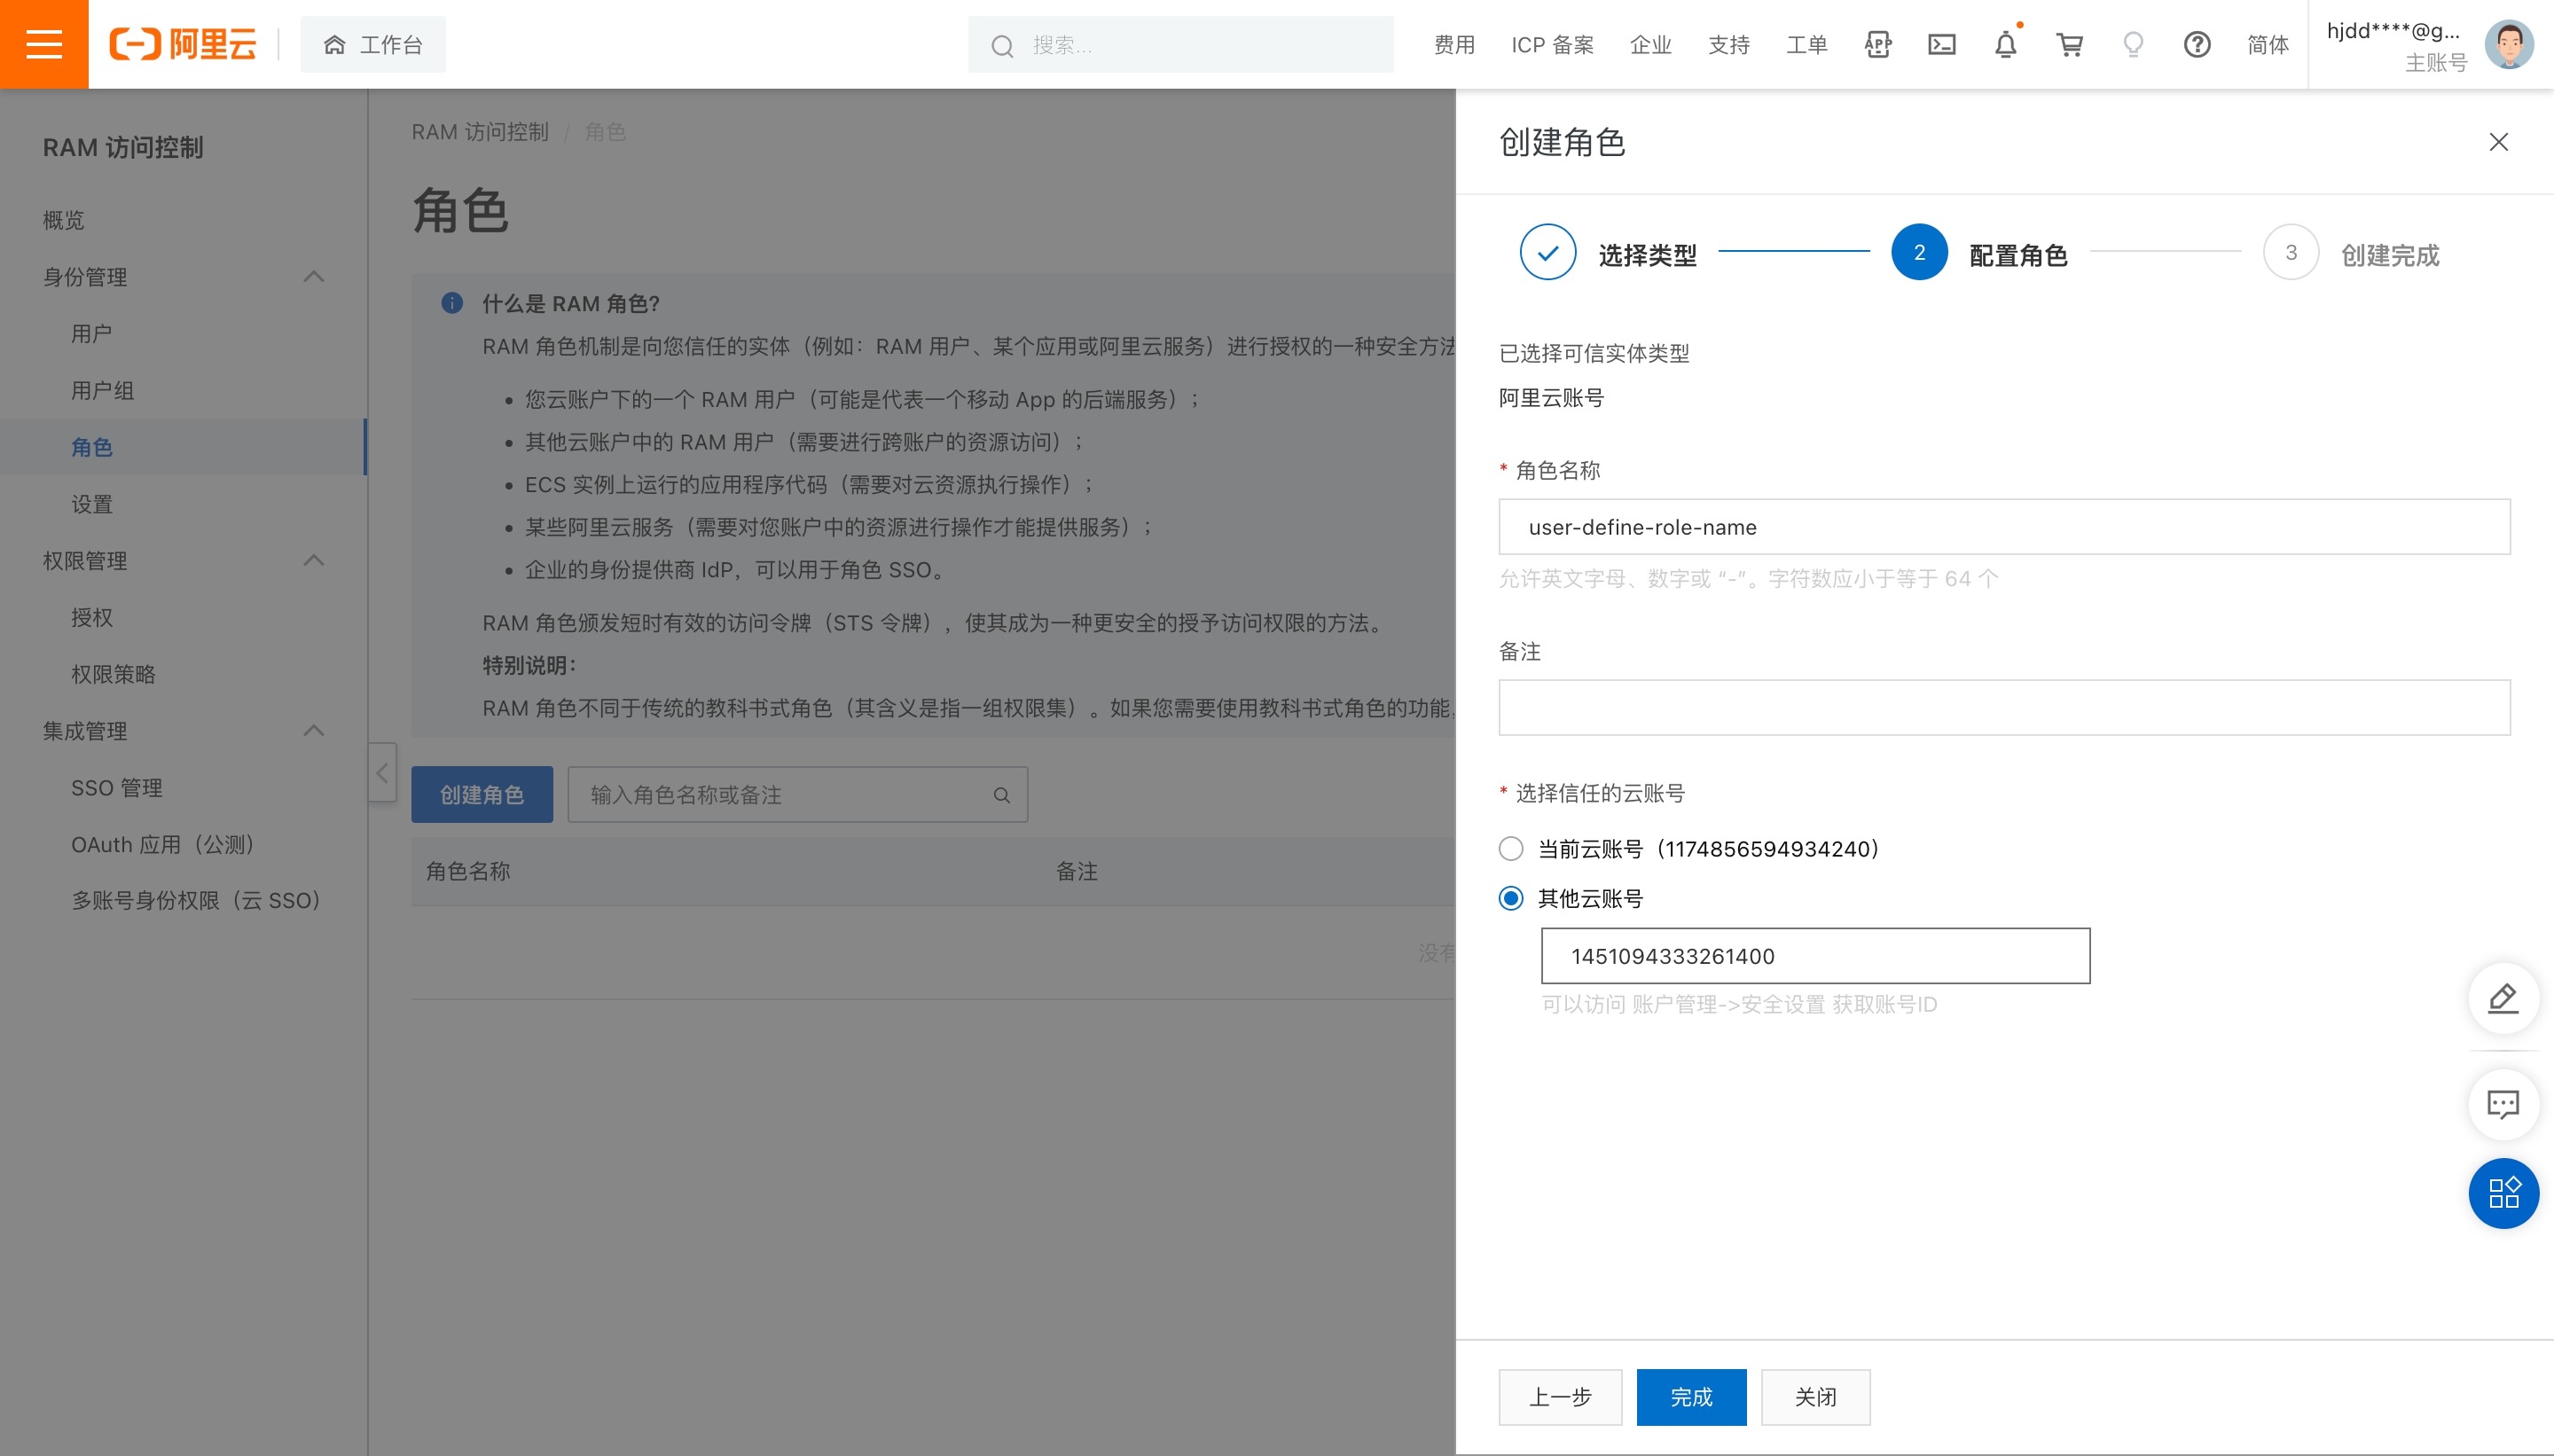
Task: Open 用户组 in the sidebar
Action: [x=102, y=391]
